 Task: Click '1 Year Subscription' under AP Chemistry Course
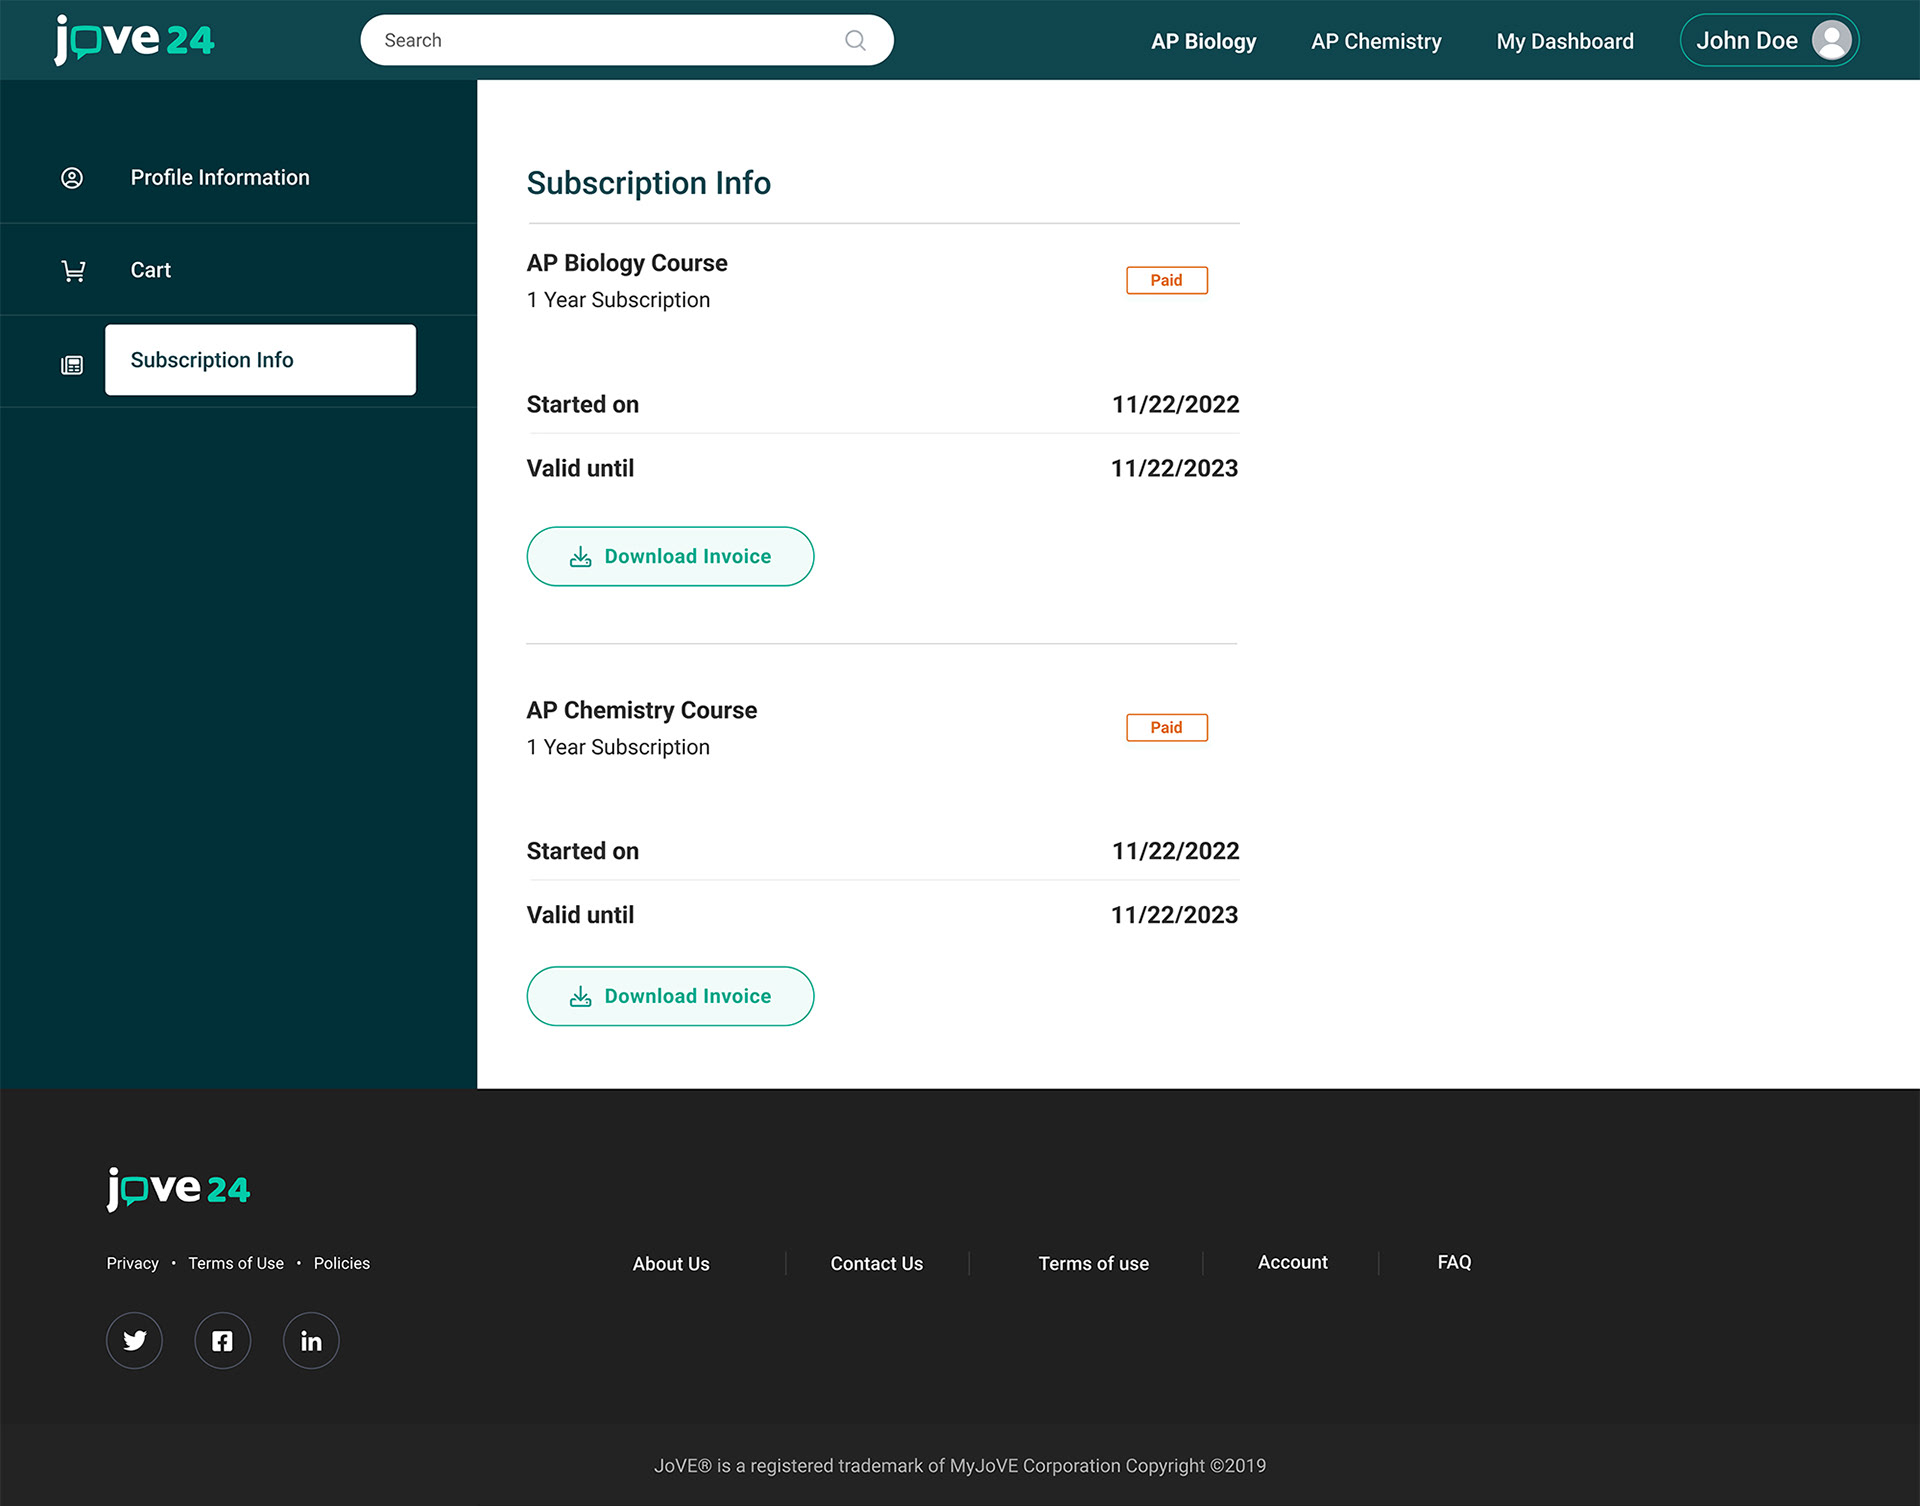coord(618,747)
